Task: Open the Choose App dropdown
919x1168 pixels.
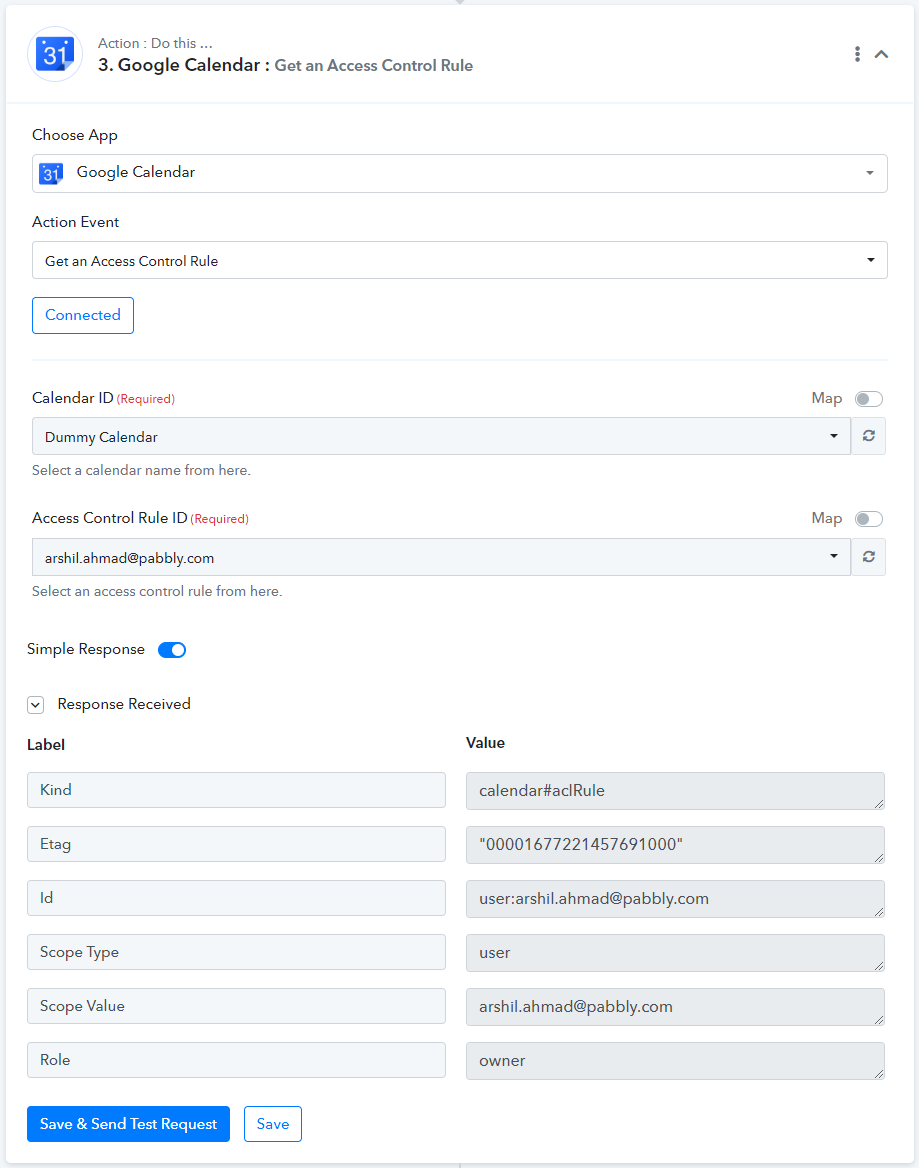Action: 460,173
